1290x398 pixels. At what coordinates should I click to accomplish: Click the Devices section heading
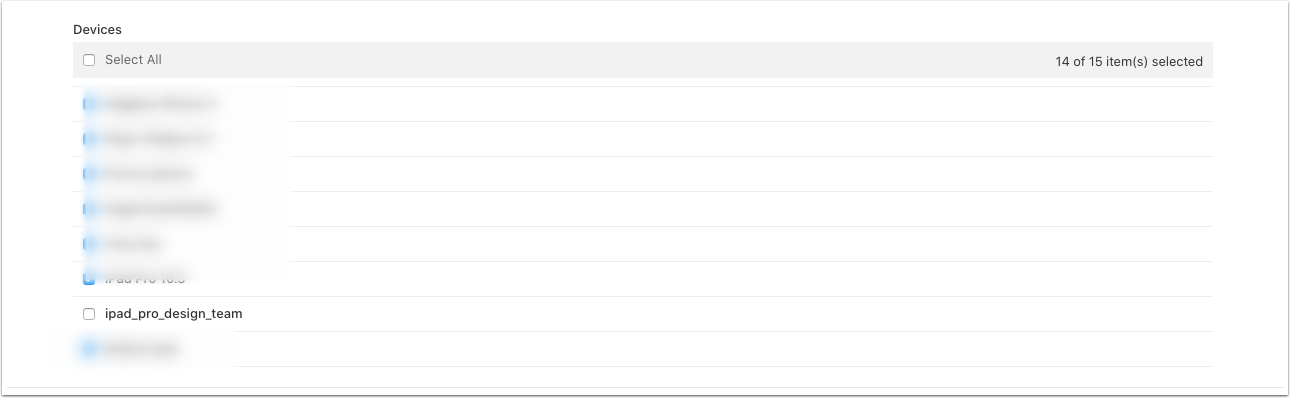click(x=98, y=30)
